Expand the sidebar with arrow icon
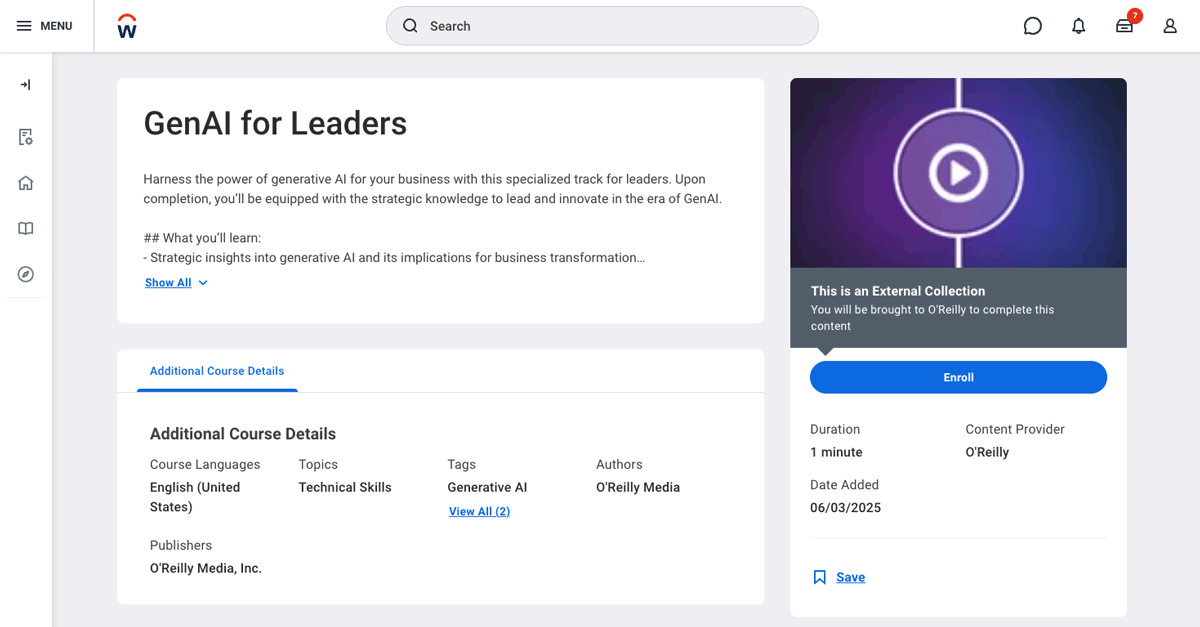The width and height of the screenshot is (1200, 627). click(26, 85)
